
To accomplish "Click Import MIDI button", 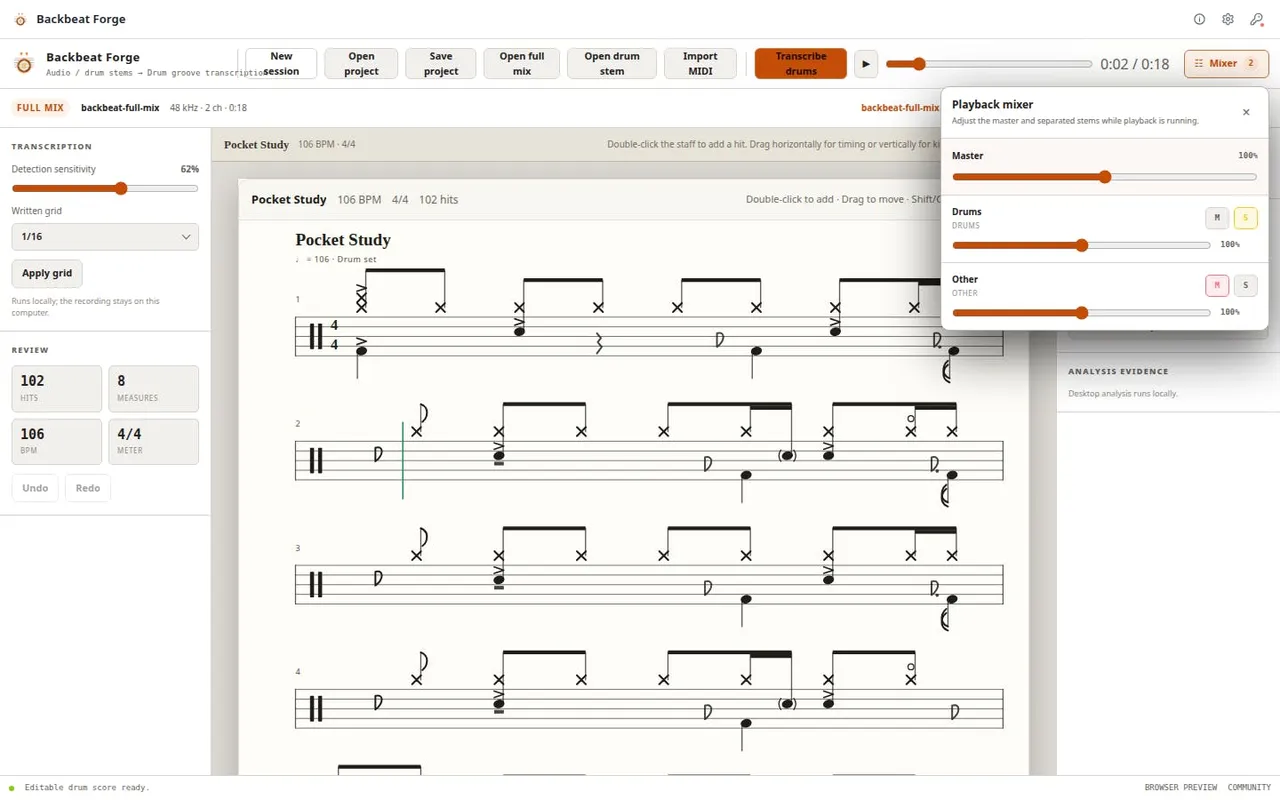I will pyautogui.click(x=700, y=64).
